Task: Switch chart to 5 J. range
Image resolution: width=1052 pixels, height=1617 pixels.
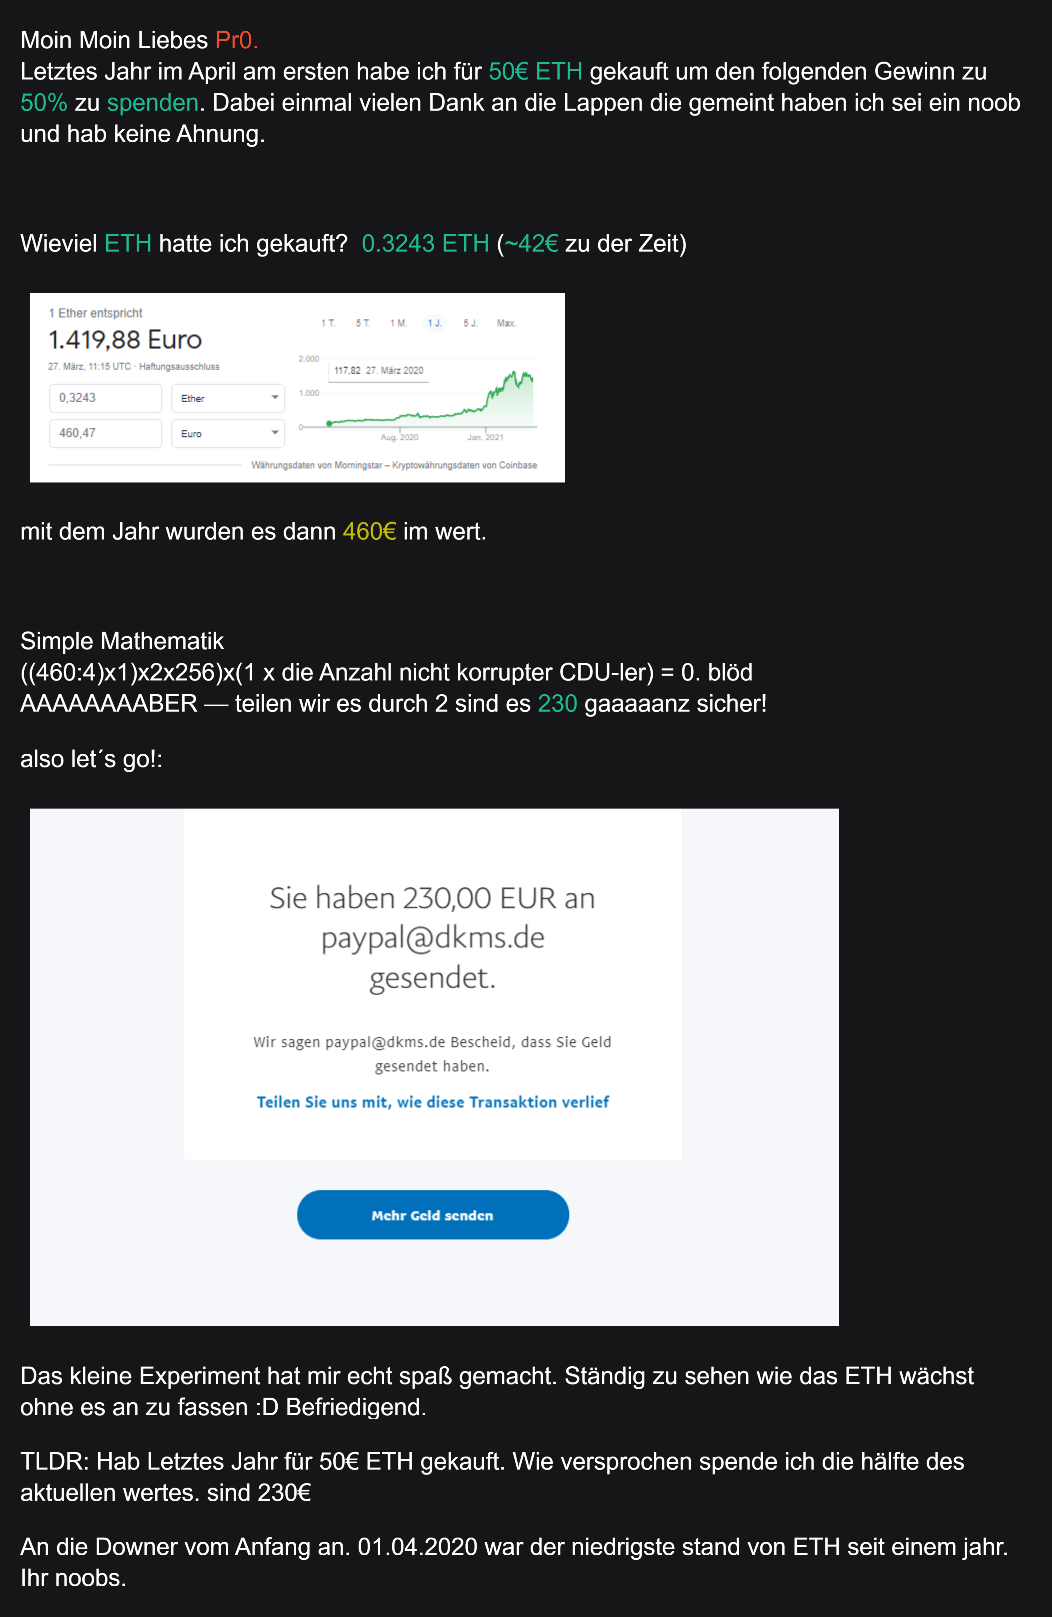Action: click(470, 323)
